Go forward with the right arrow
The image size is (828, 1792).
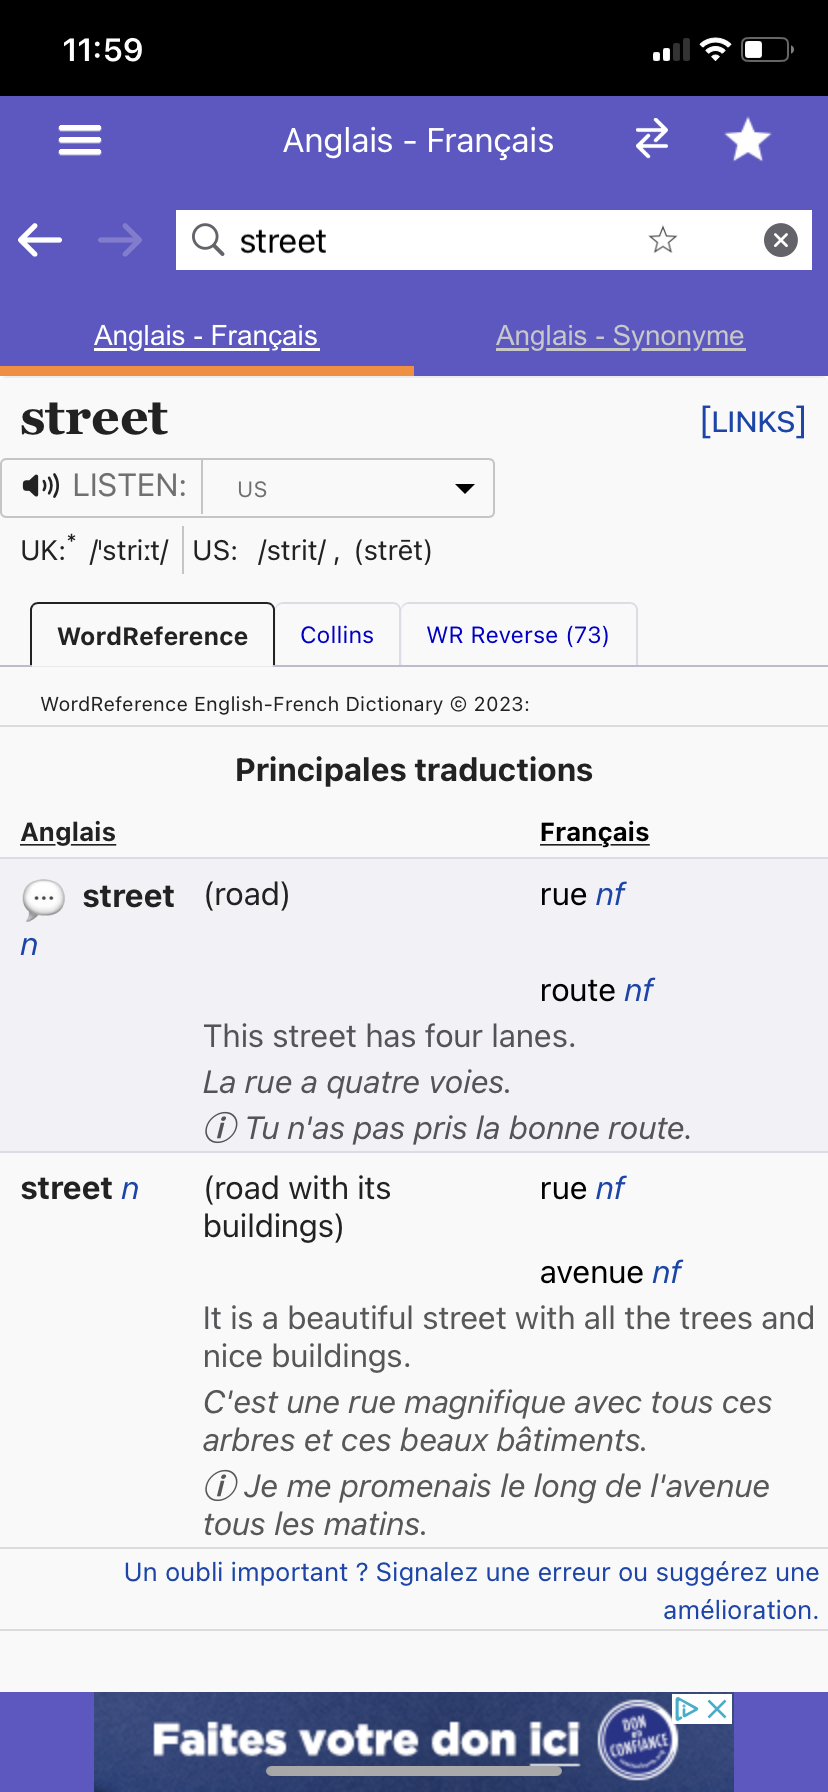120,240
